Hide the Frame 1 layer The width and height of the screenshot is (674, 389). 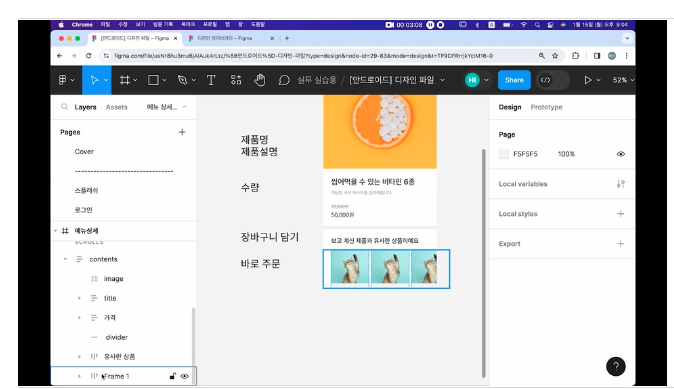185,376
